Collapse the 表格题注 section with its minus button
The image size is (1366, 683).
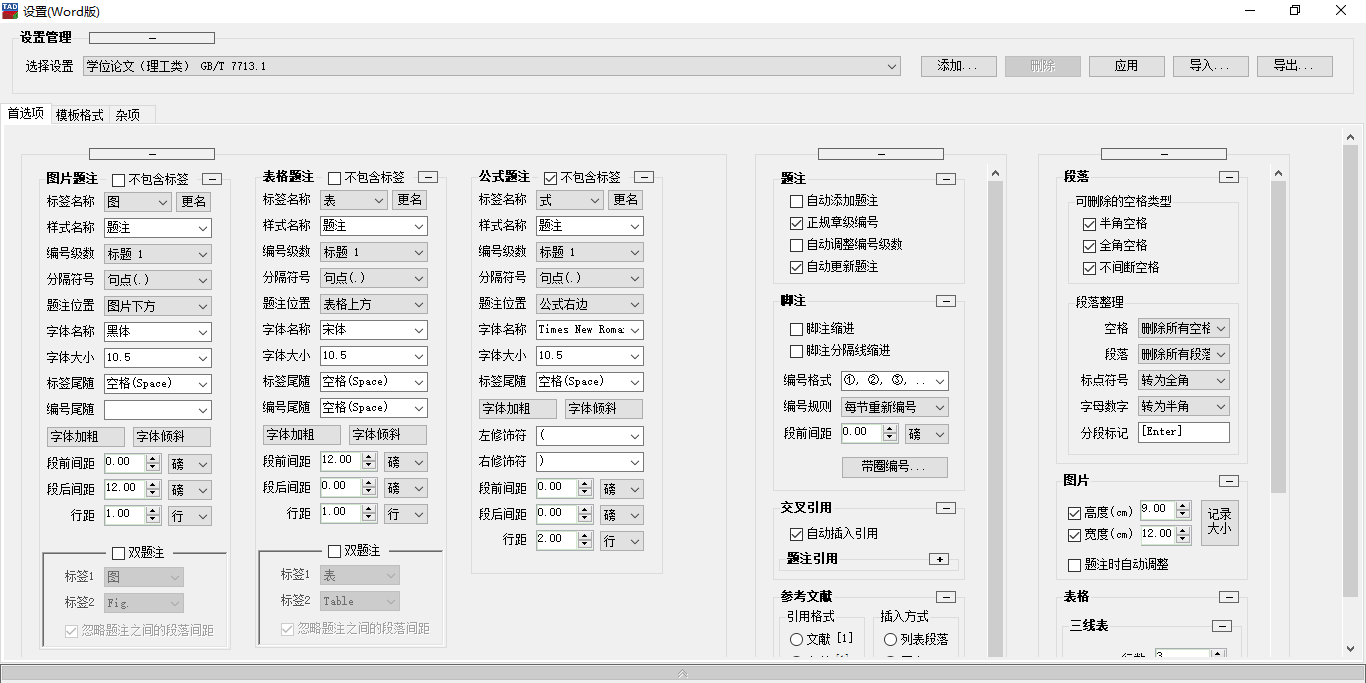(428, 177)
